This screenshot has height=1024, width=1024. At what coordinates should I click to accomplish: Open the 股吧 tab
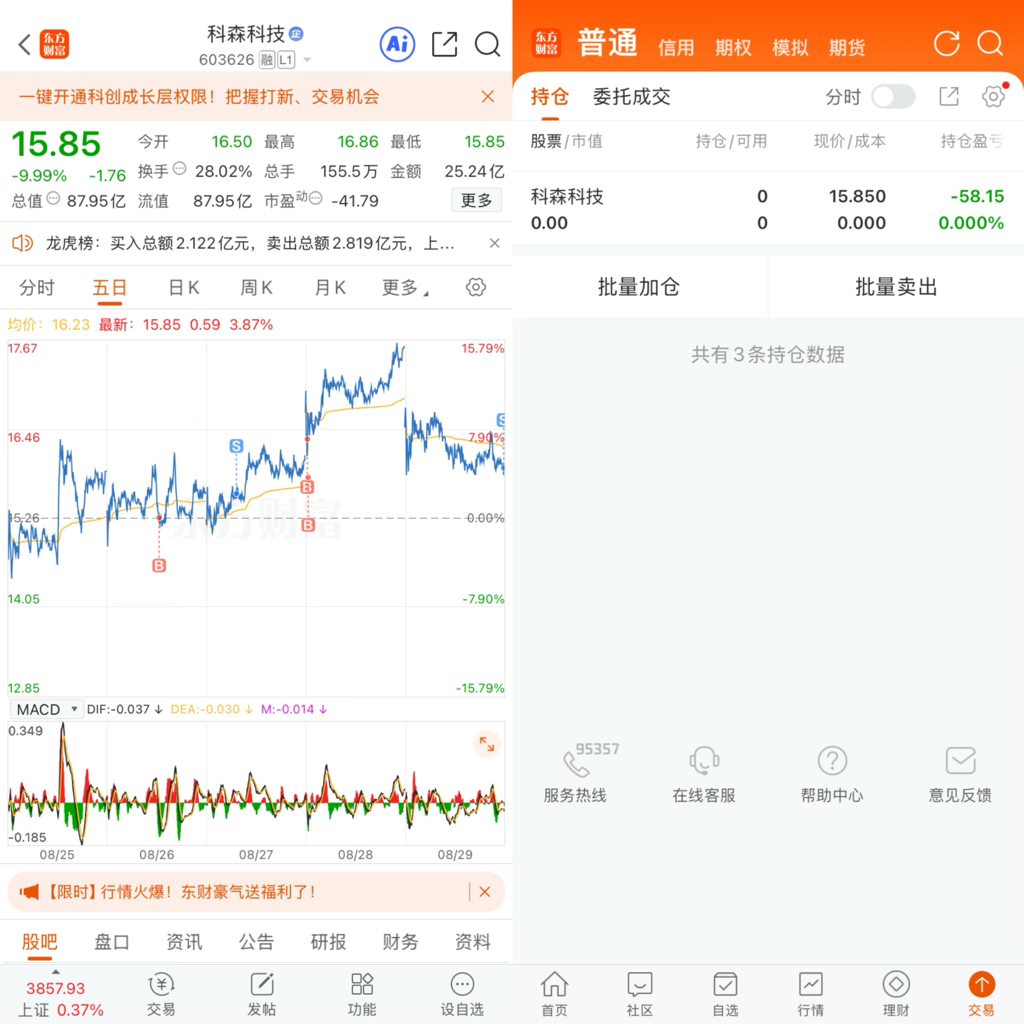(x=40, y=942)
